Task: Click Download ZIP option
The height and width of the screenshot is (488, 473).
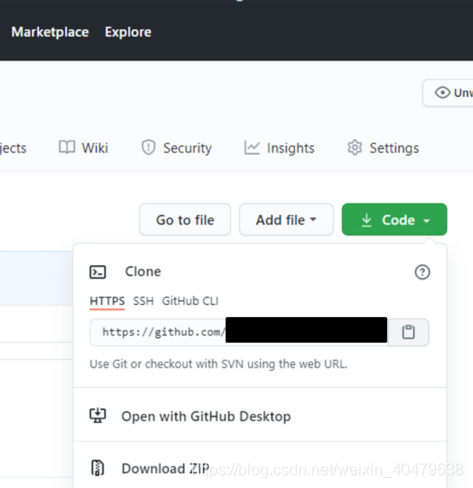Action: pos(260,468)
